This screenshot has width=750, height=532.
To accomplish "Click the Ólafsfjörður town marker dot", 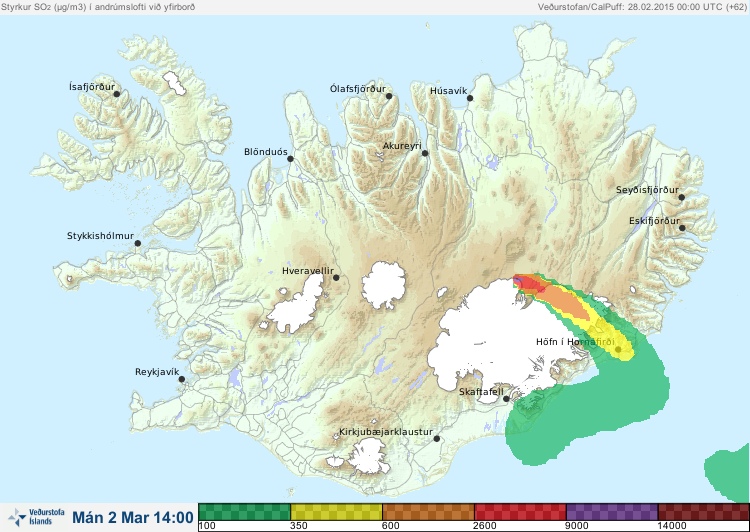I will coord(389,96).
